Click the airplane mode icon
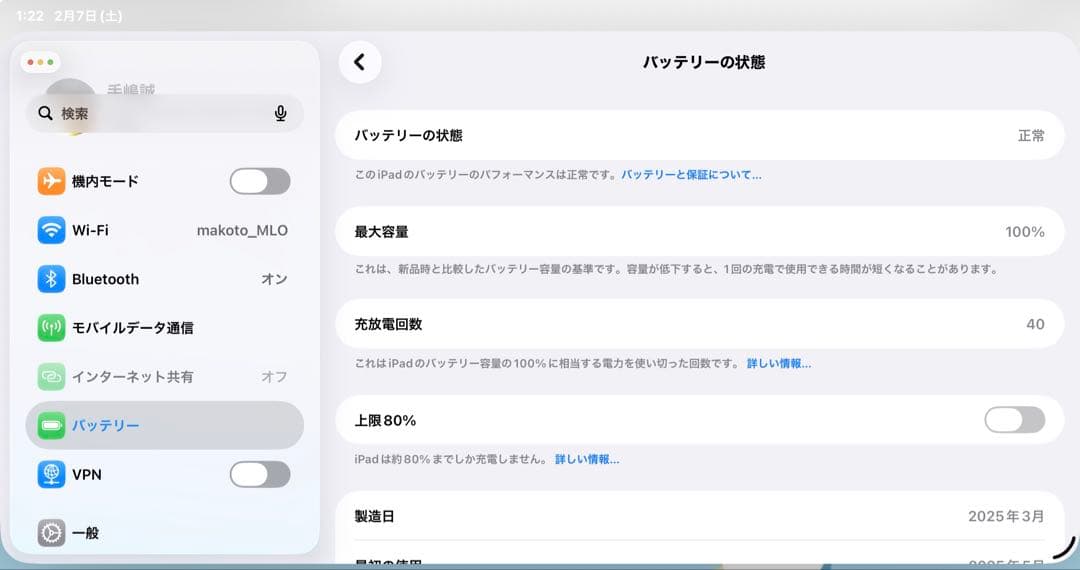Screen dimensions: 1080x570 [51, 181]
